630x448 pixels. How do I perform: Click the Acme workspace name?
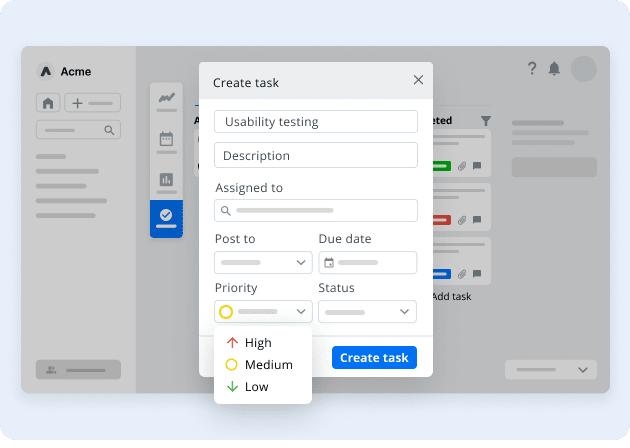(x=76, y=72)
